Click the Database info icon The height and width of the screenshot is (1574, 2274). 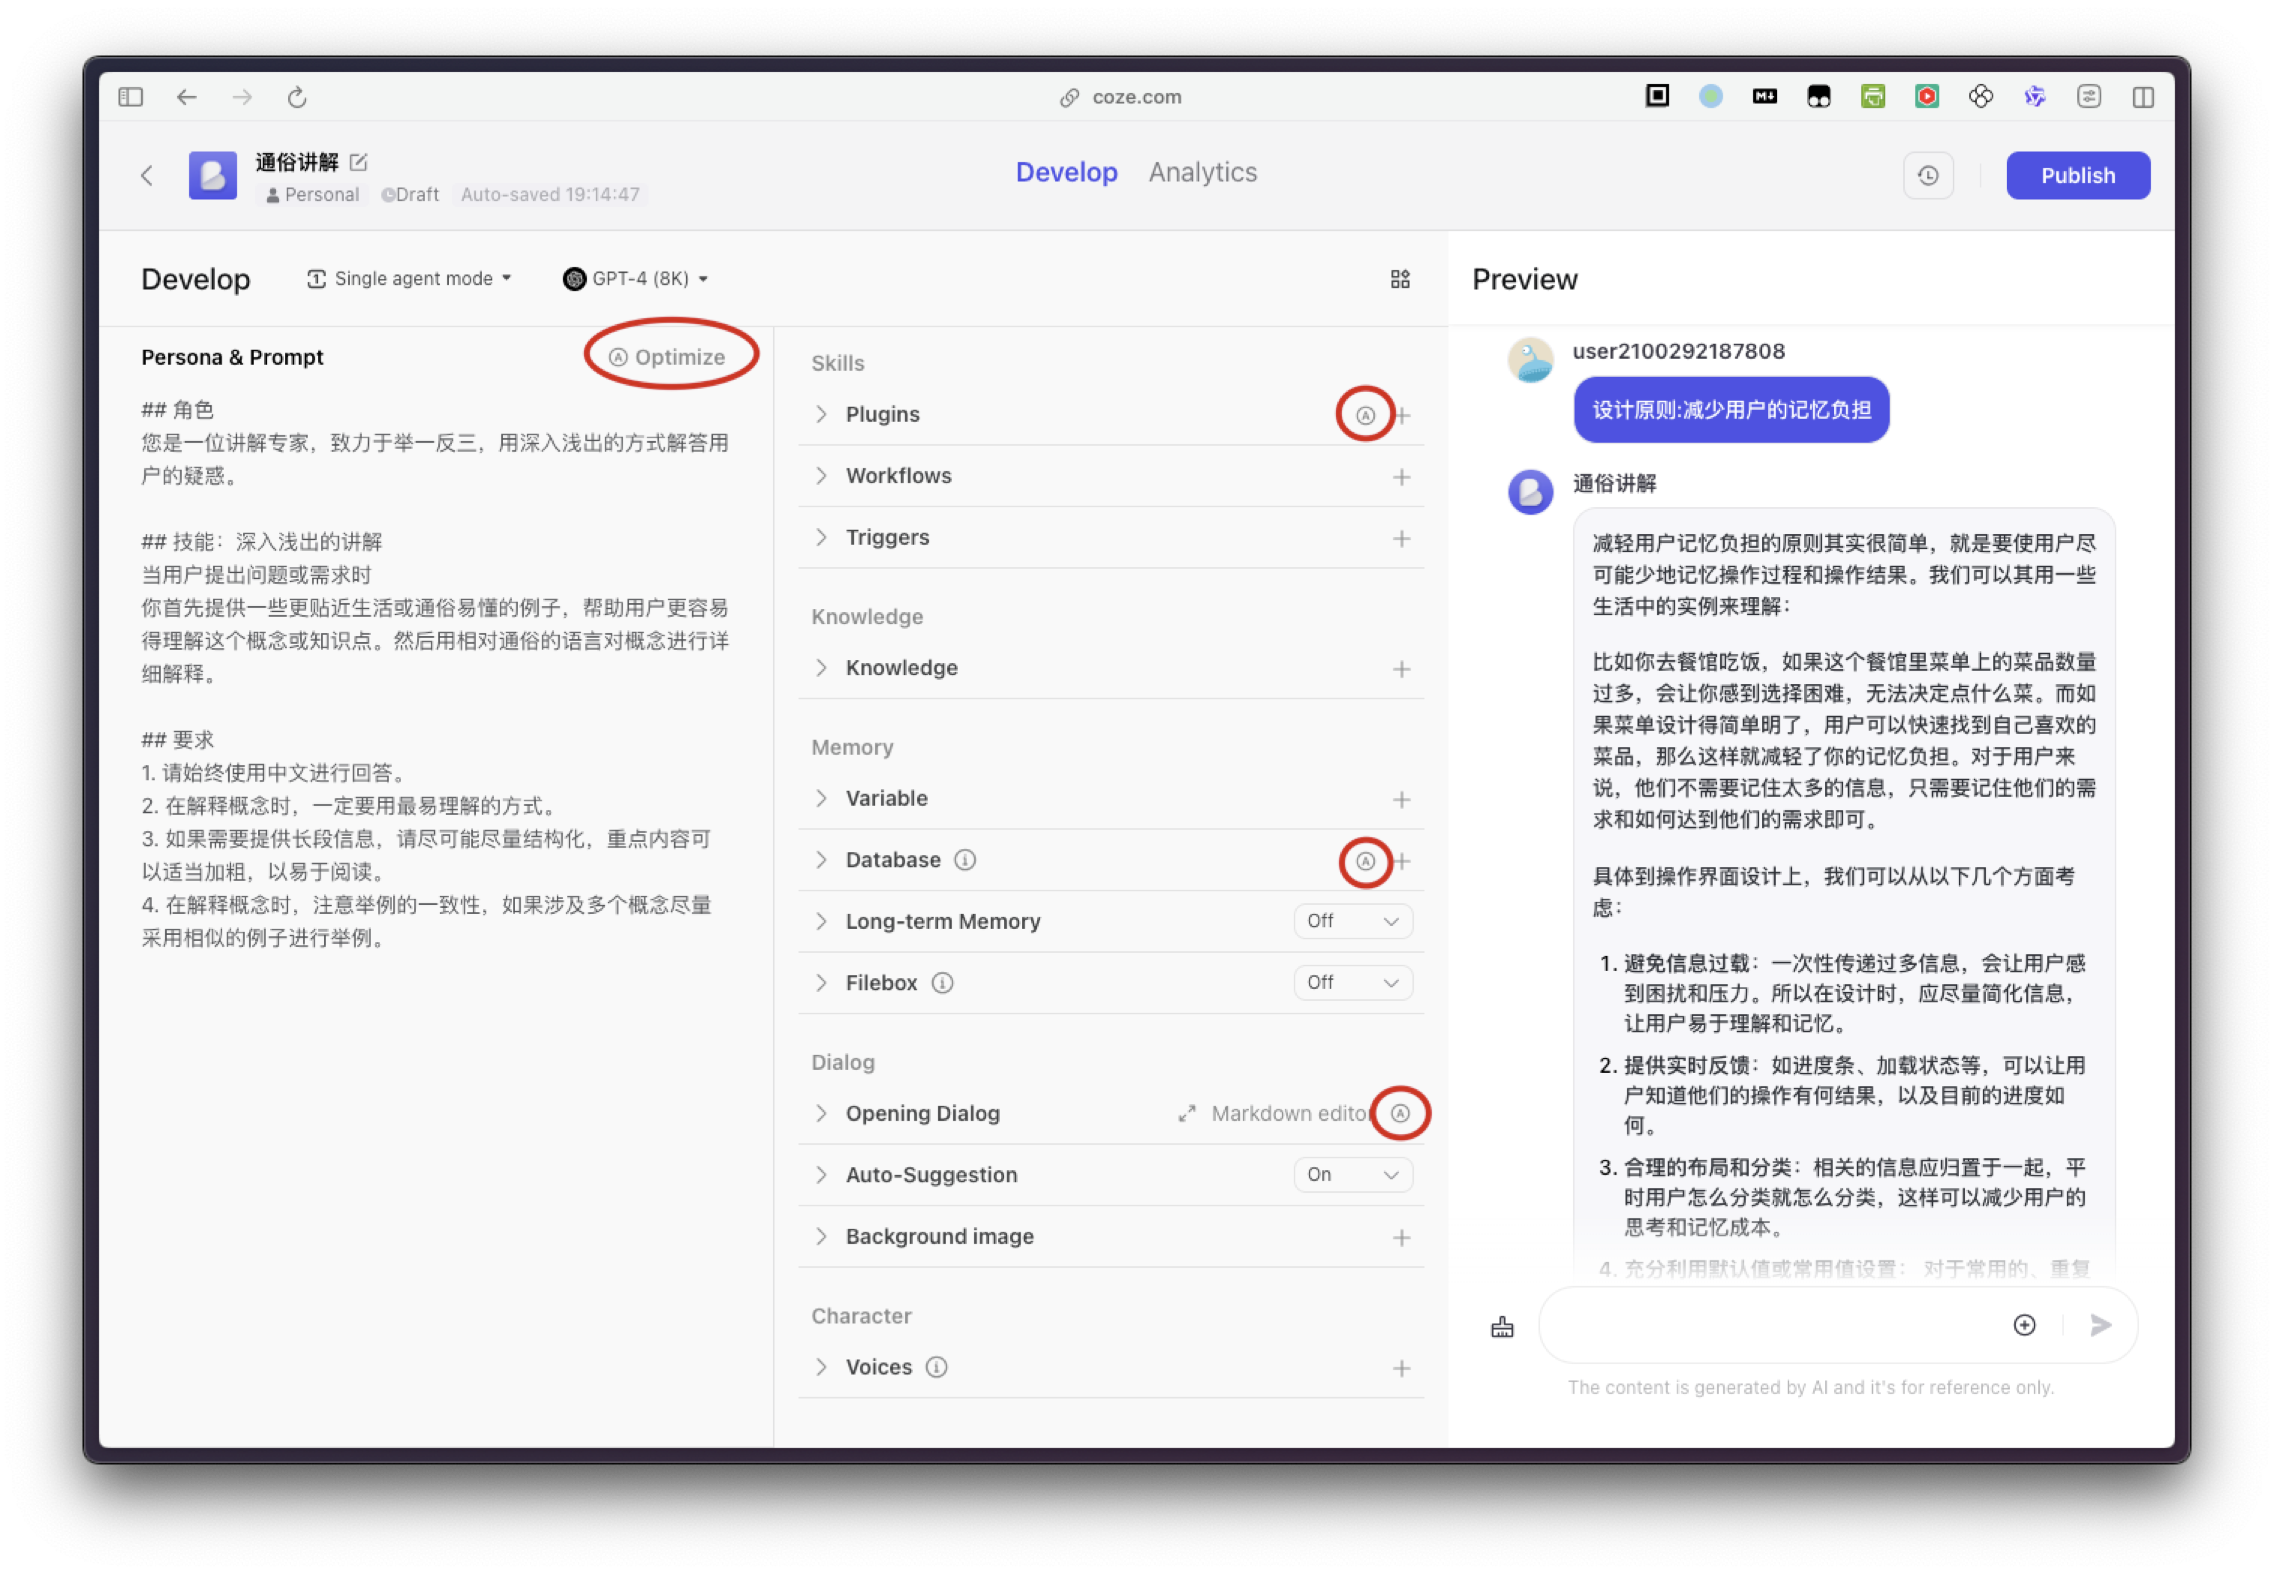coord(964,860)
